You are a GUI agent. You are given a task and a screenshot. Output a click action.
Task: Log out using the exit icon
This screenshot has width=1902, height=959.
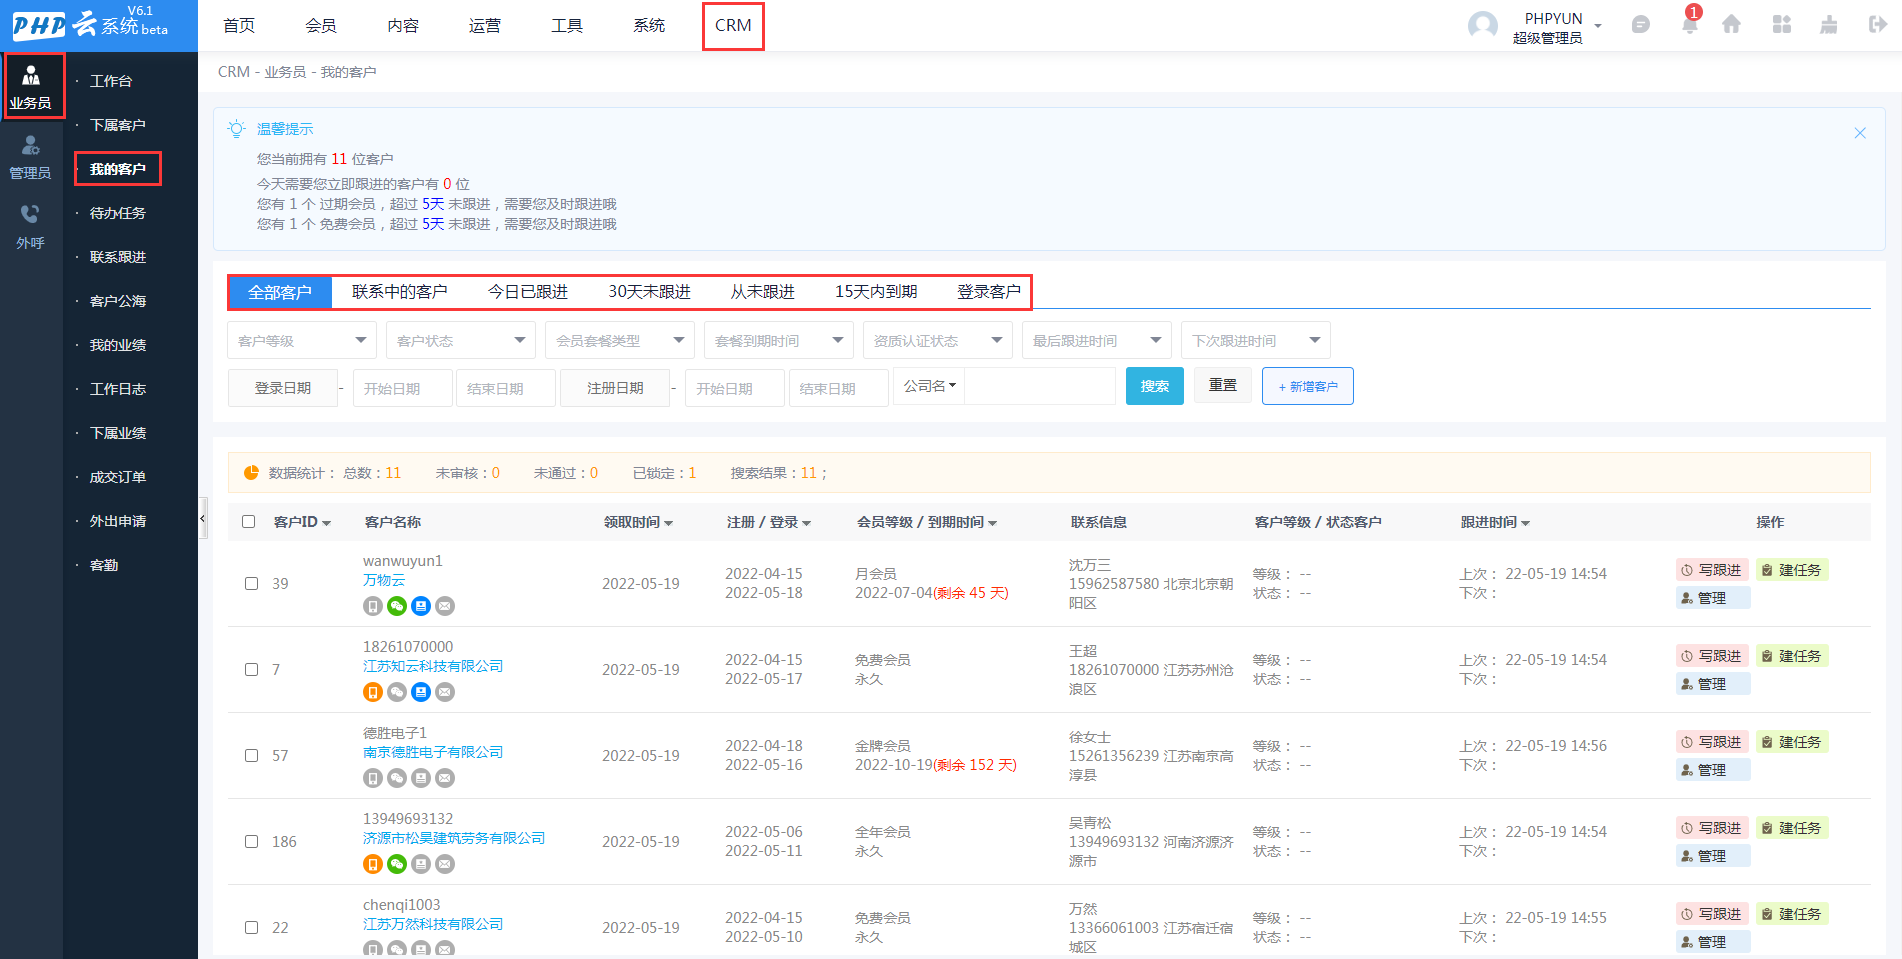pyautogui.click(x=1877, y=25)
